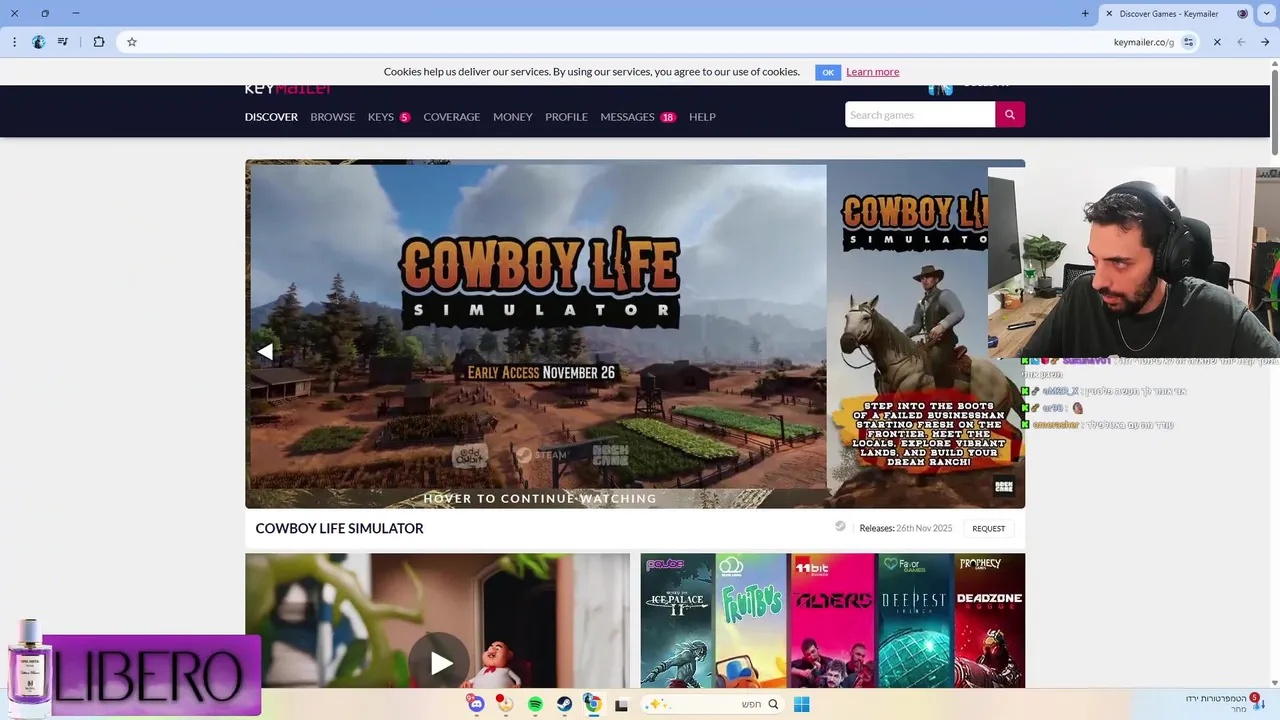The image size is (1280, 720).
Task: Click the Steam platform icon beside Releases
Action: [840, 527]
